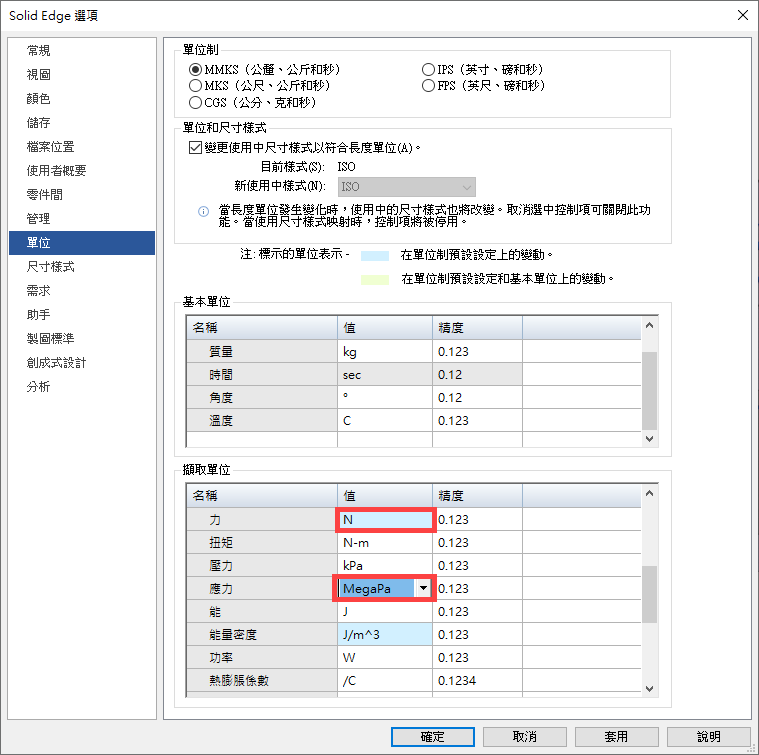
Task: Click the 取消 button
Action: (525, 737)
